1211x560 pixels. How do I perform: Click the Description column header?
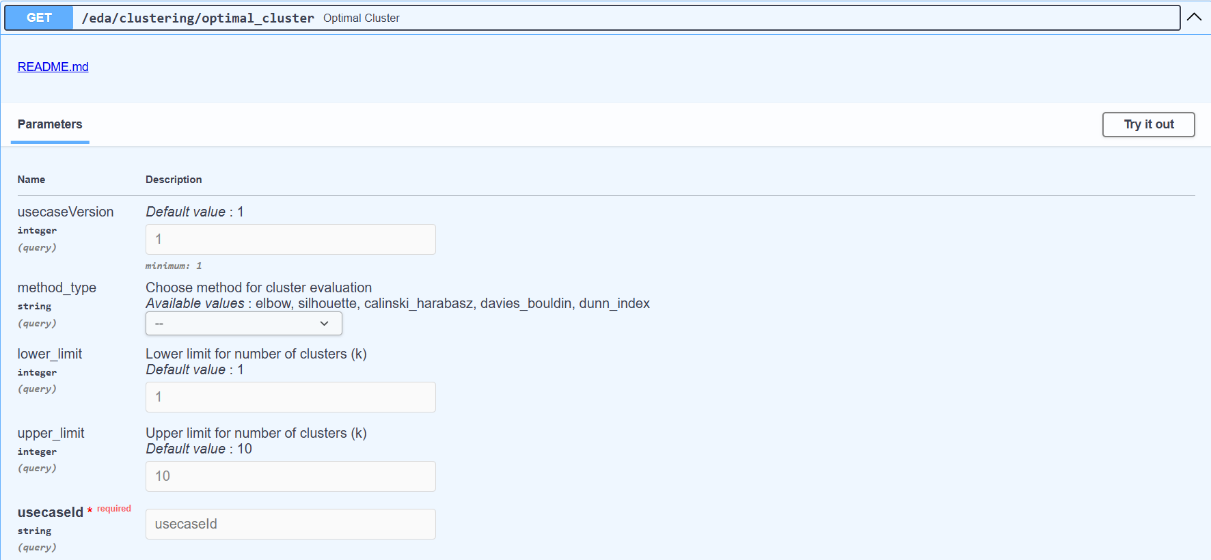pyautogui.click(x=174, y=180)
